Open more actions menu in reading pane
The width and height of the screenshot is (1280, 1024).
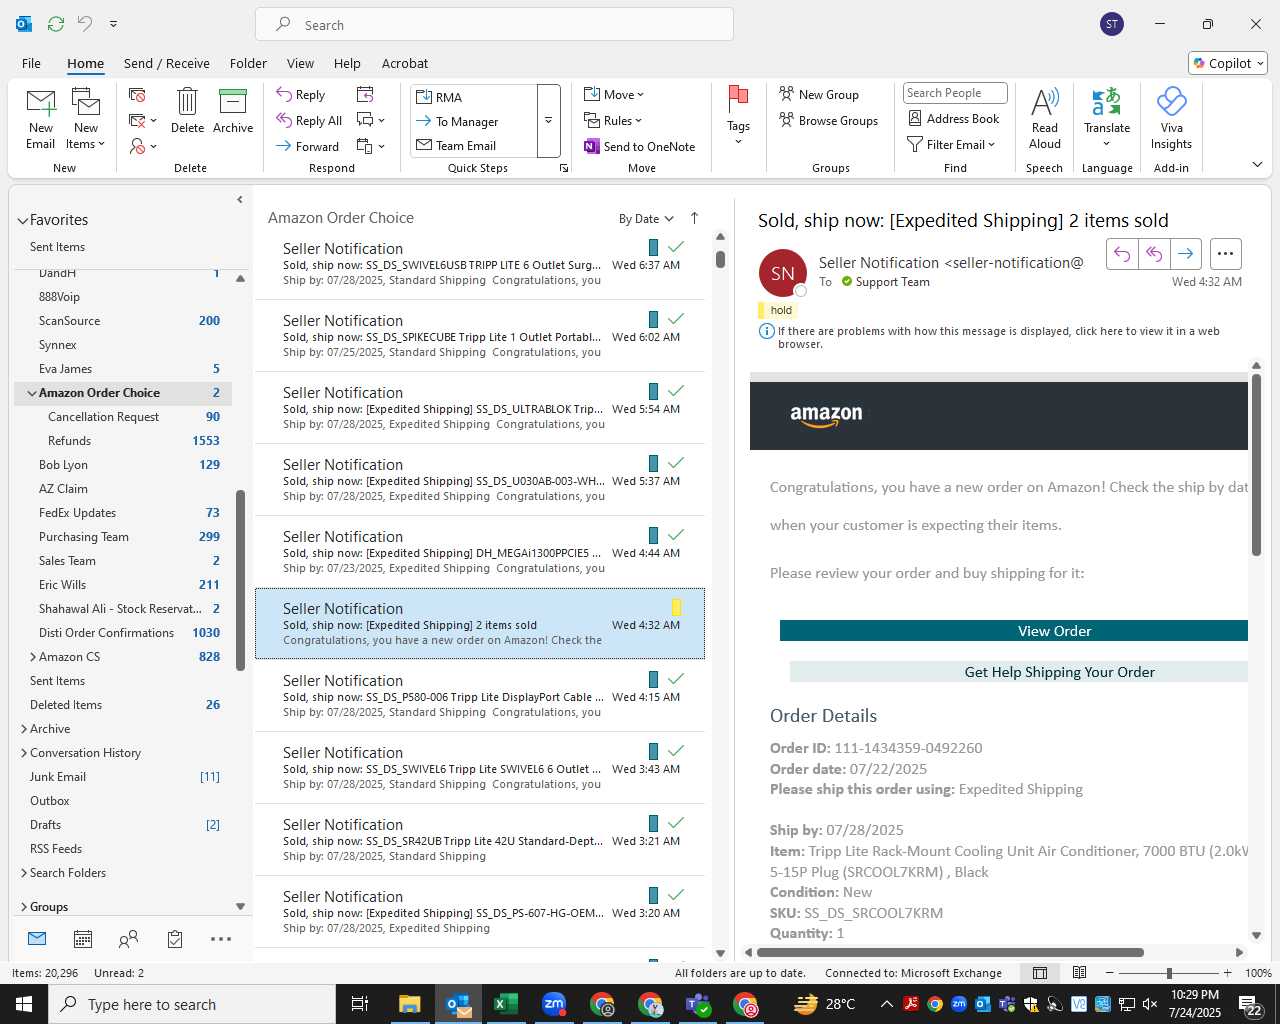click(1225, 254)
